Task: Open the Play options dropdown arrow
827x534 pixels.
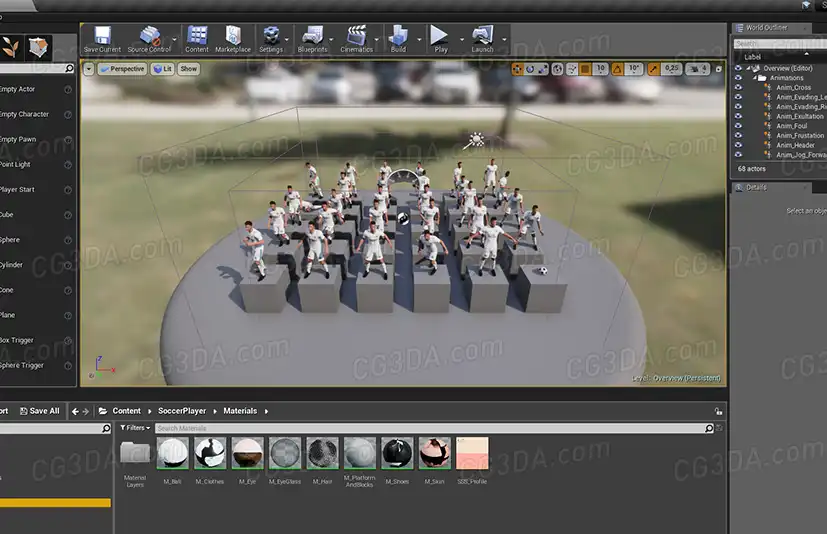Action: (x=462, y=40)
